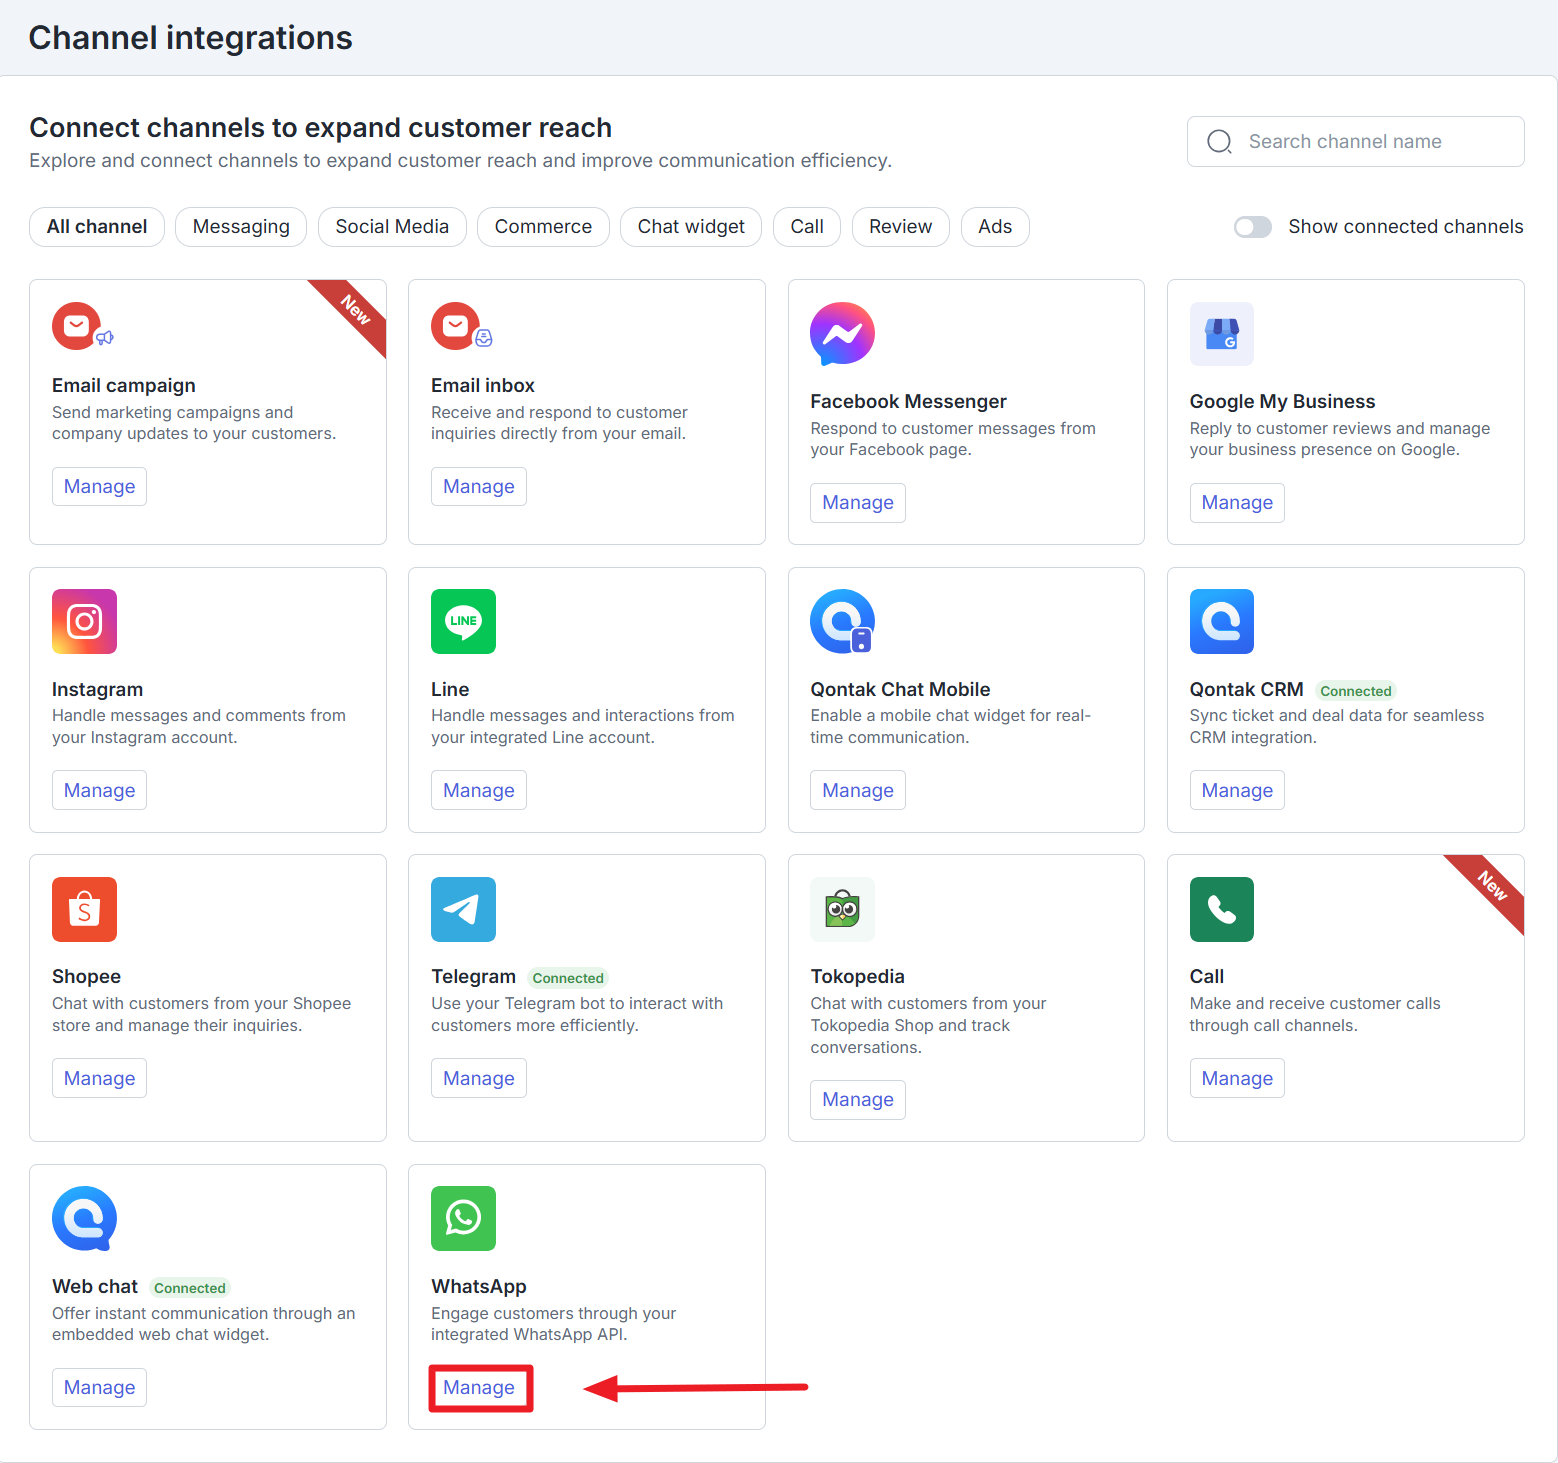Click the Google My Business title

[x=1282, y=402]
